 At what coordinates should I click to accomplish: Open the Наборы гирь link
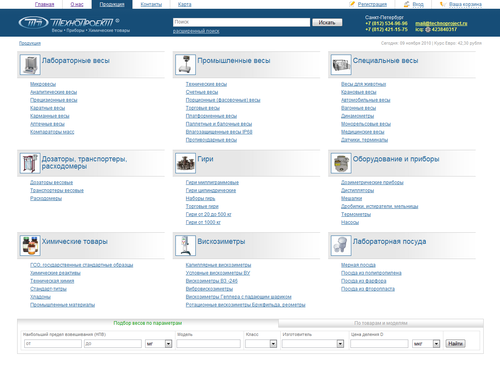point(200,199)
